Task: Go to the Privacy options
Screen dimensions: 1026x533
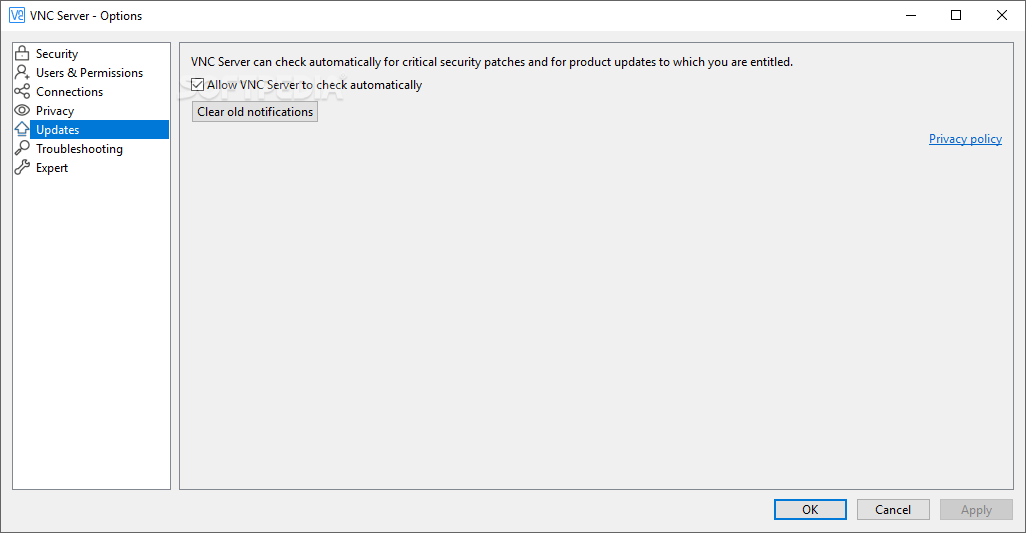Action: pos(55,111)
